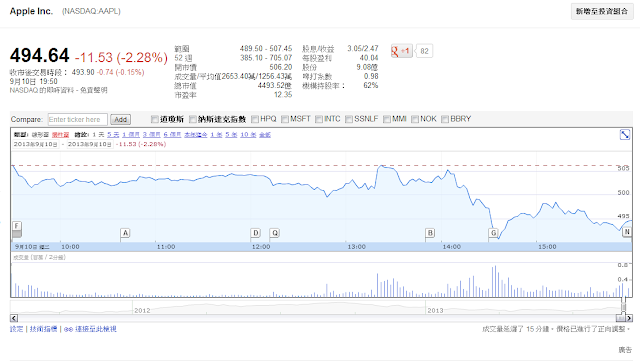Click the 連結至此檢視 (link to this view) link
640x362 pixels.
click(x=90, y=329)
